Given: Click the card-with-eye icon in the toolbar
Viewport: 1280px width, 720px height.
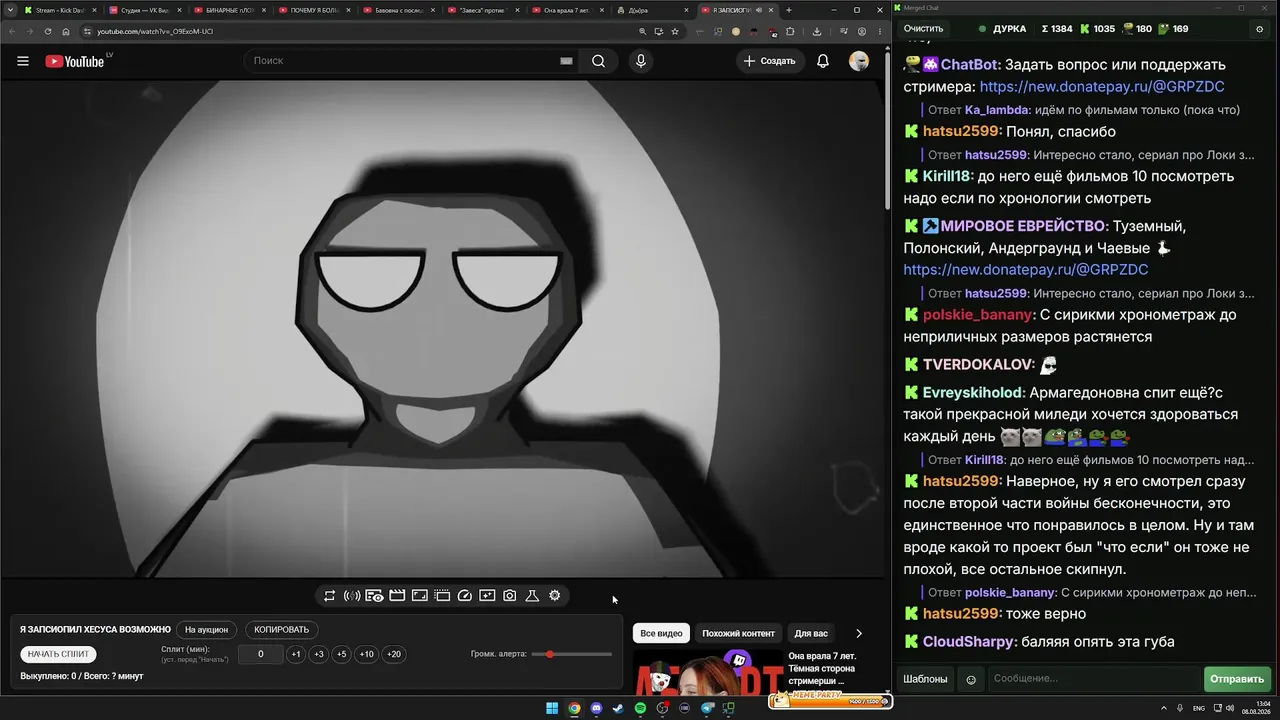Looking at the screenshot, I should [374, 596].
